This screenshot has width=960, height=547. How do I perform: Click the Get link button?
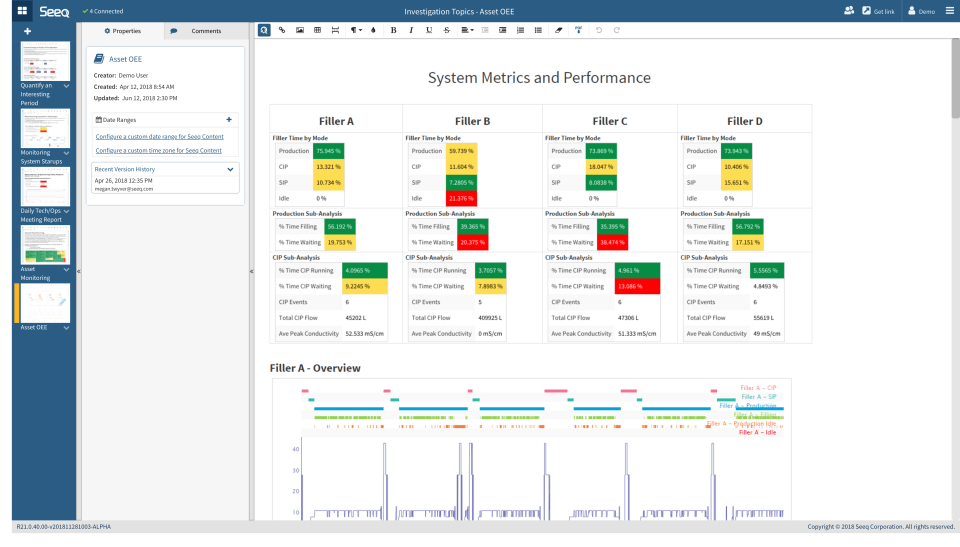879,11
